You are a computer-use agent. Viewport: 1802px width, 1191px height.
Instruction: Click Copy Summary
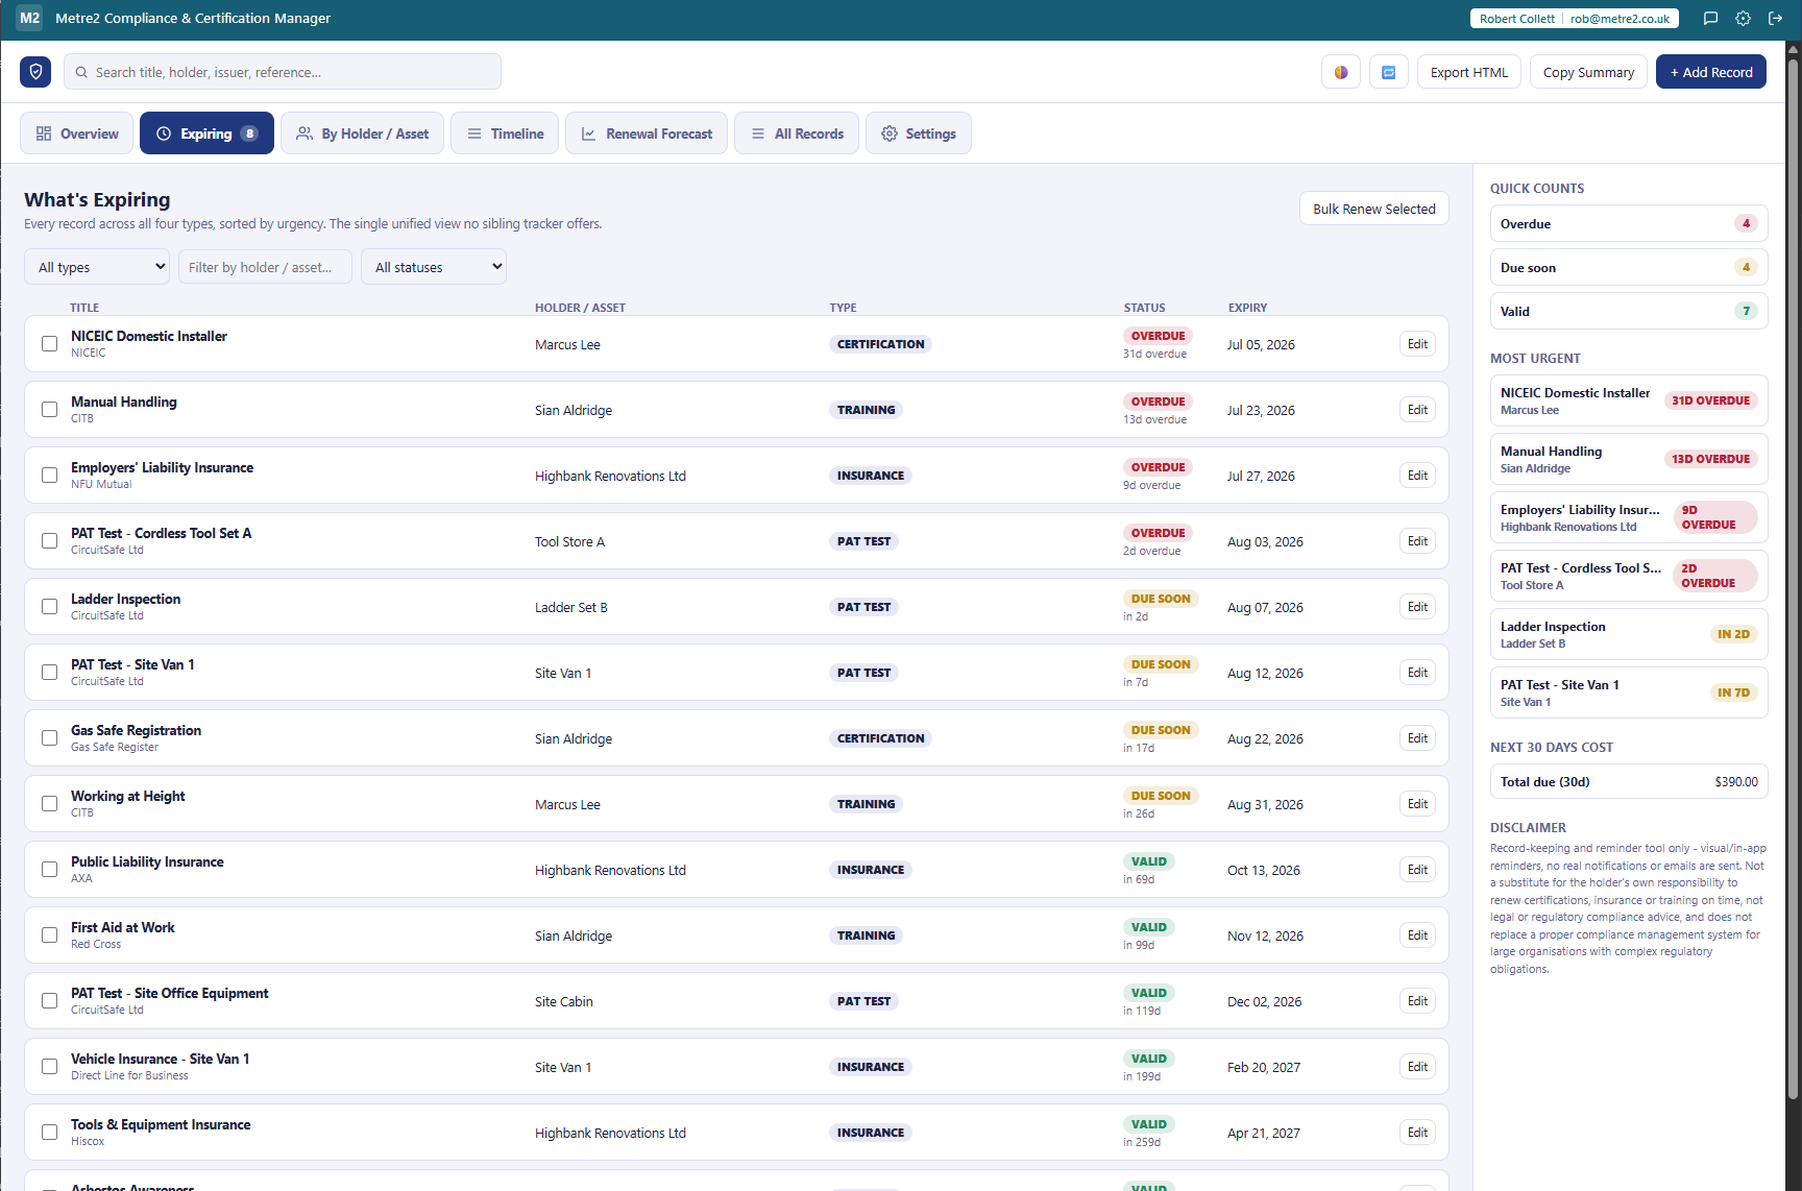point(1588,72)
